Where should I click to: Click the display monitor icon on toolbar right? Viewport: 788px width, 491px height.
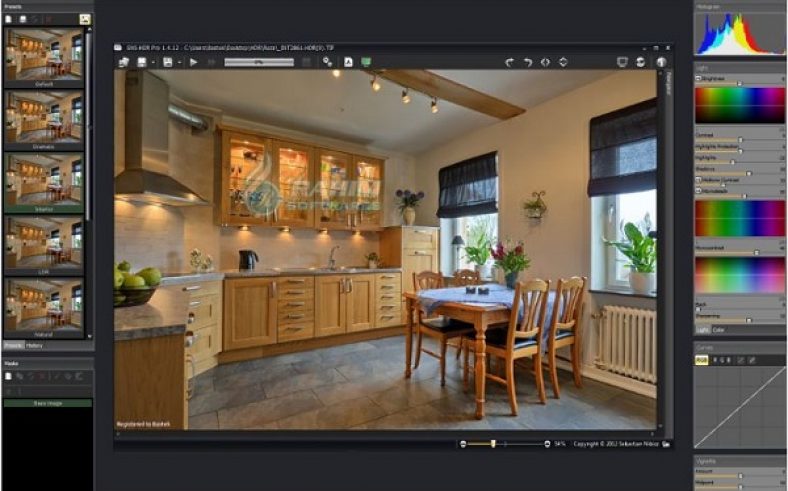[622, 62]
